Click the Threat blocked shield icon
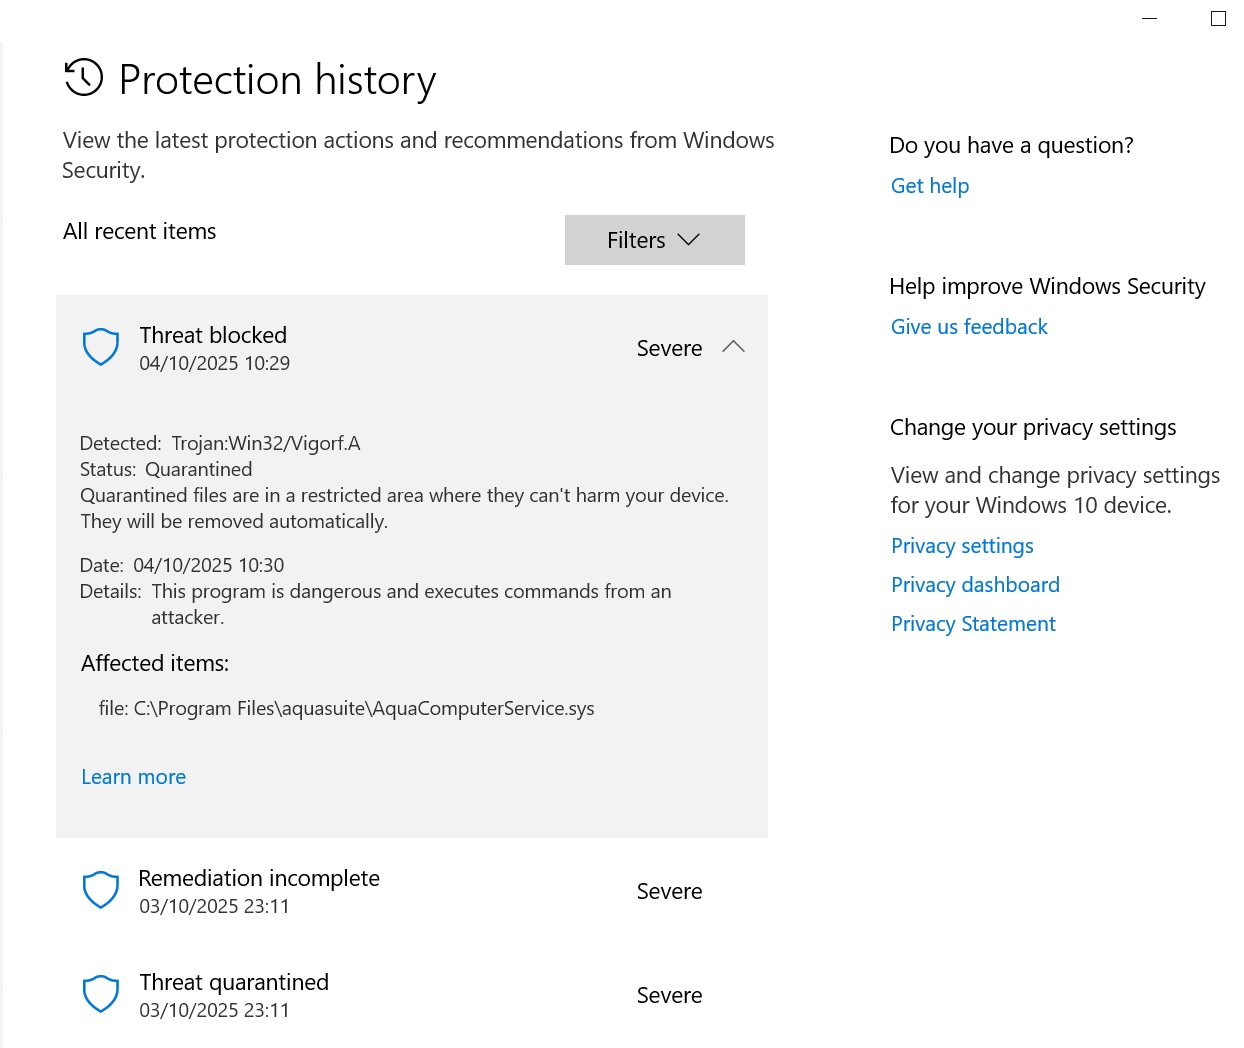The image size is (1244, 1048). (100, 347)
